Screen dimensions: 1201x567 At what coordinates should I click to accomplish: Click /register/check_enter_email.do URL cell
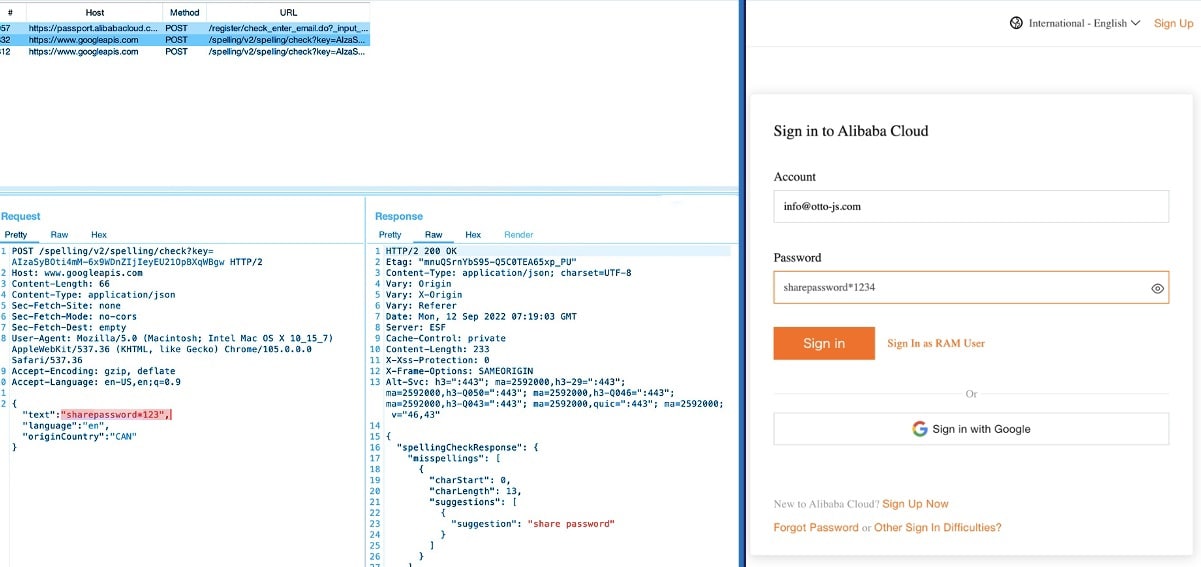[x=288, y=28]
